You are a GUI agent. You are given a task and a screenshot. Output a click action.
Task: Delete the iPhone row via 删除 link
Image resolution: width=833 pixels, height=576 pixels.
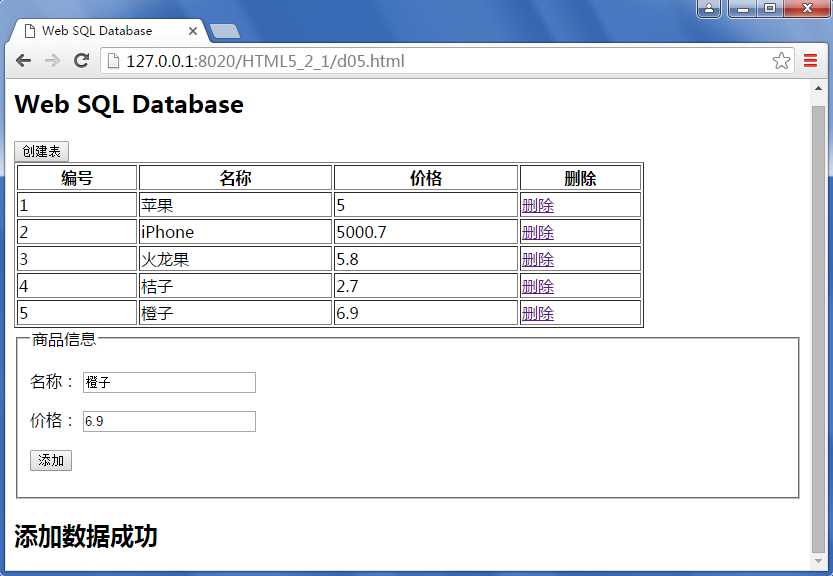point(538,232)
